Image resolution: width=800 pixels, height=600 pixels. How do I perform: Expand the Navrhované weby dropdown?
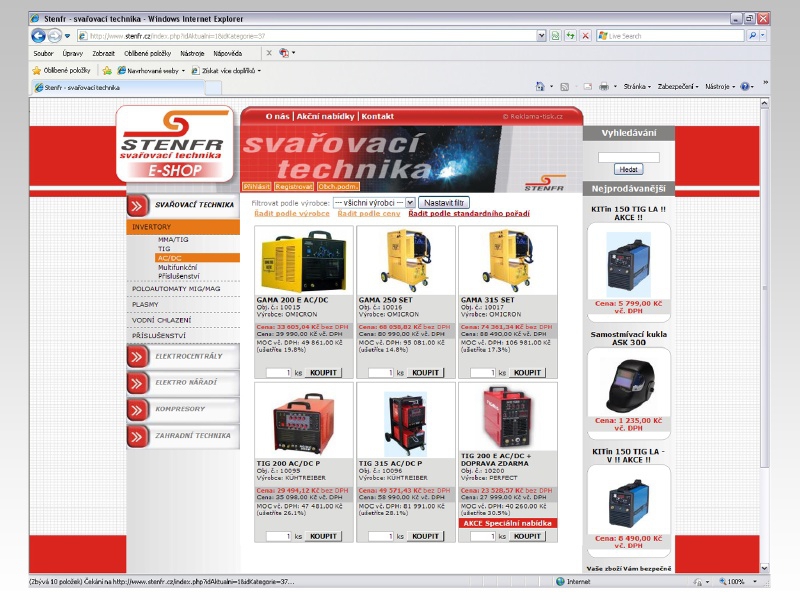(x=183, y=71)
